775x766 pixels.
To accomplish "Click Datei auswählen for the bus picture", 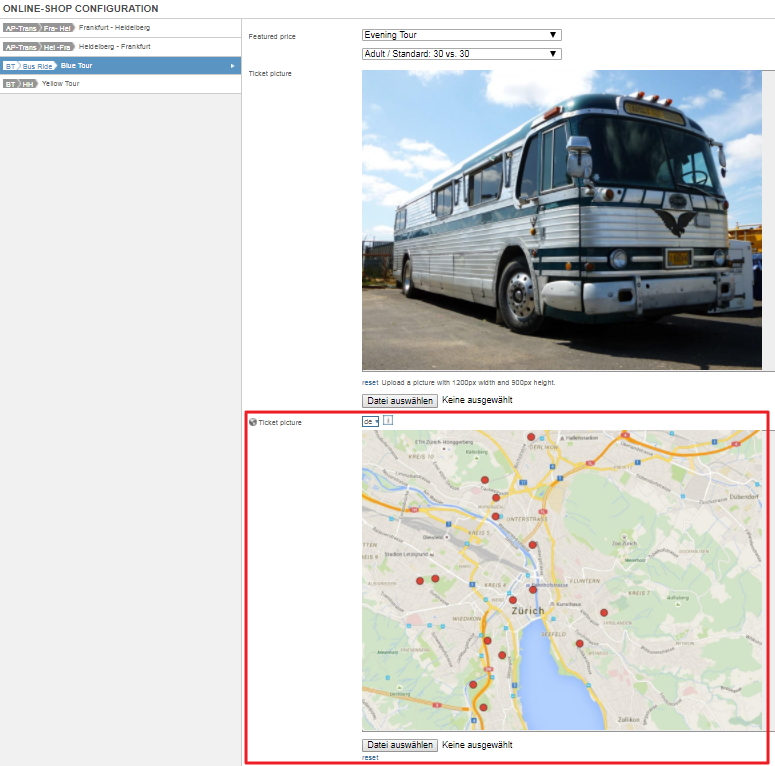I will 400,401.
